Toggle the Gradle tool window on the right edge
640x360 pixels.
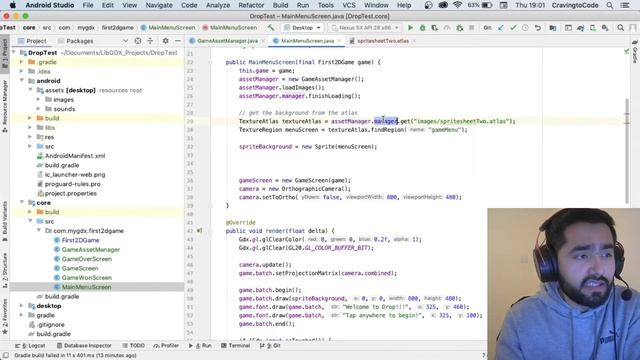click(635, 51)
